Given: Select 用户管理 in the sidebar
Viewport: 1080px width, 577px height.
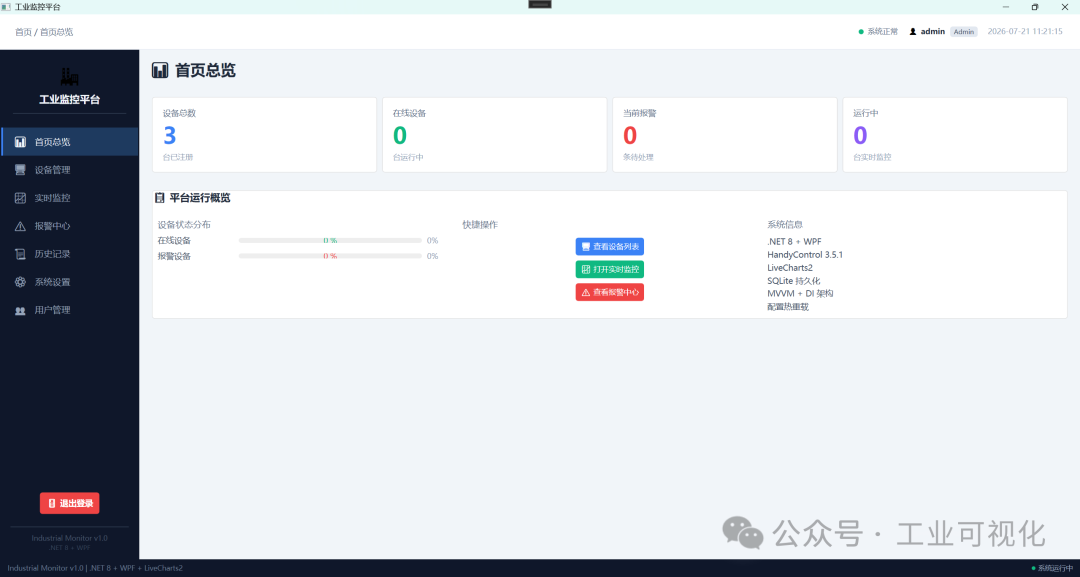Looking at the screenshot, I should point(70,310).
